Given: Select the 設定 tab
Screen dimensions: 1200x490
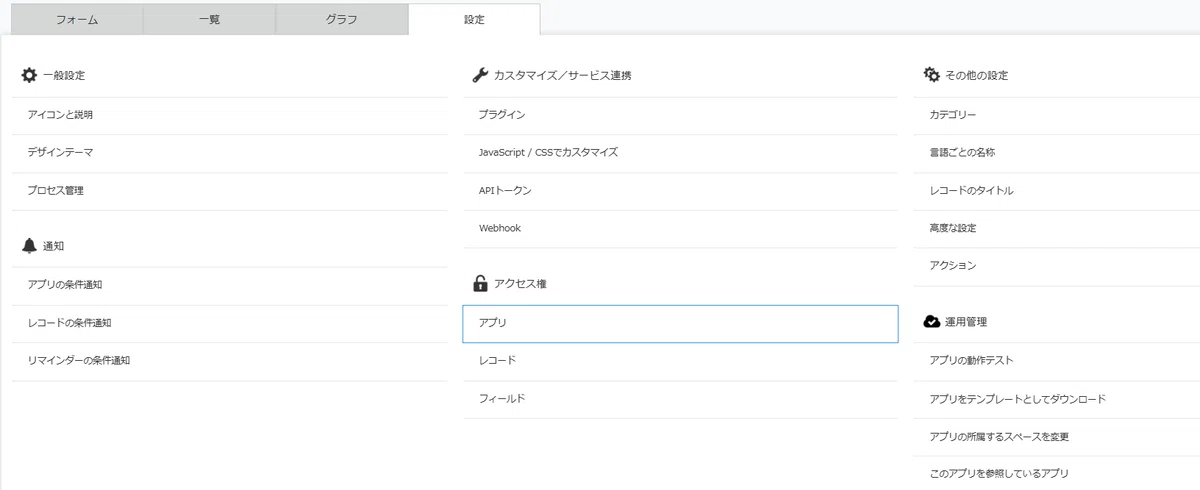Looking at the screenshot, I should click(x=474, y=20).
